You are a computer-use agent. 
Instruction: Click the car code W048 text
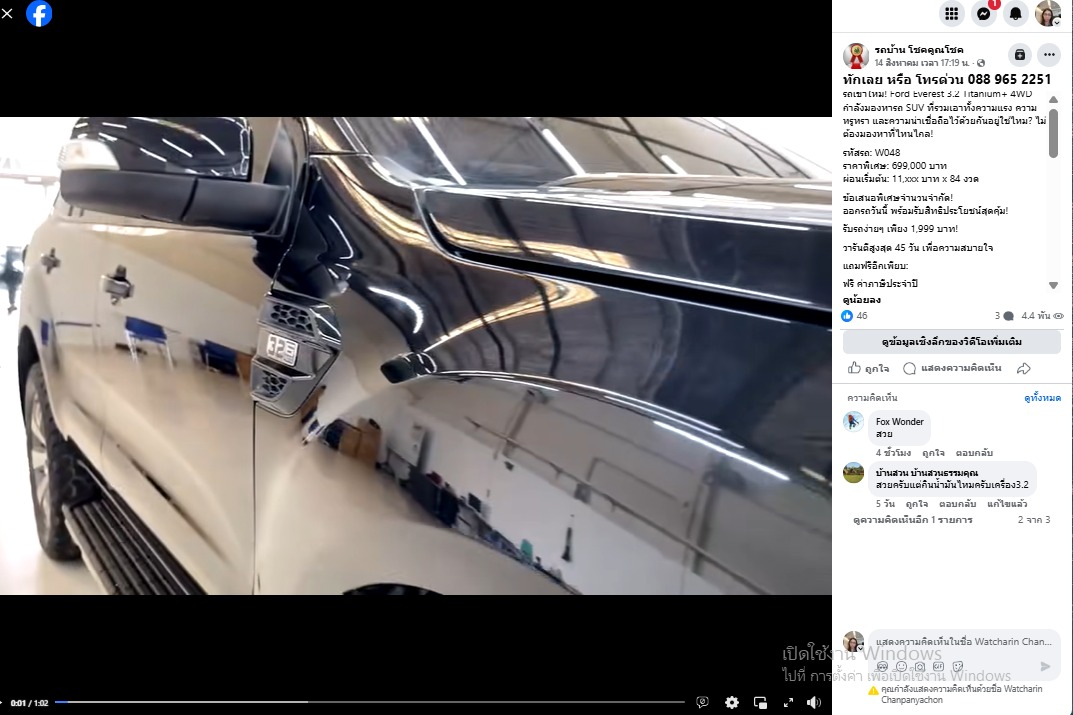point(871,153)
